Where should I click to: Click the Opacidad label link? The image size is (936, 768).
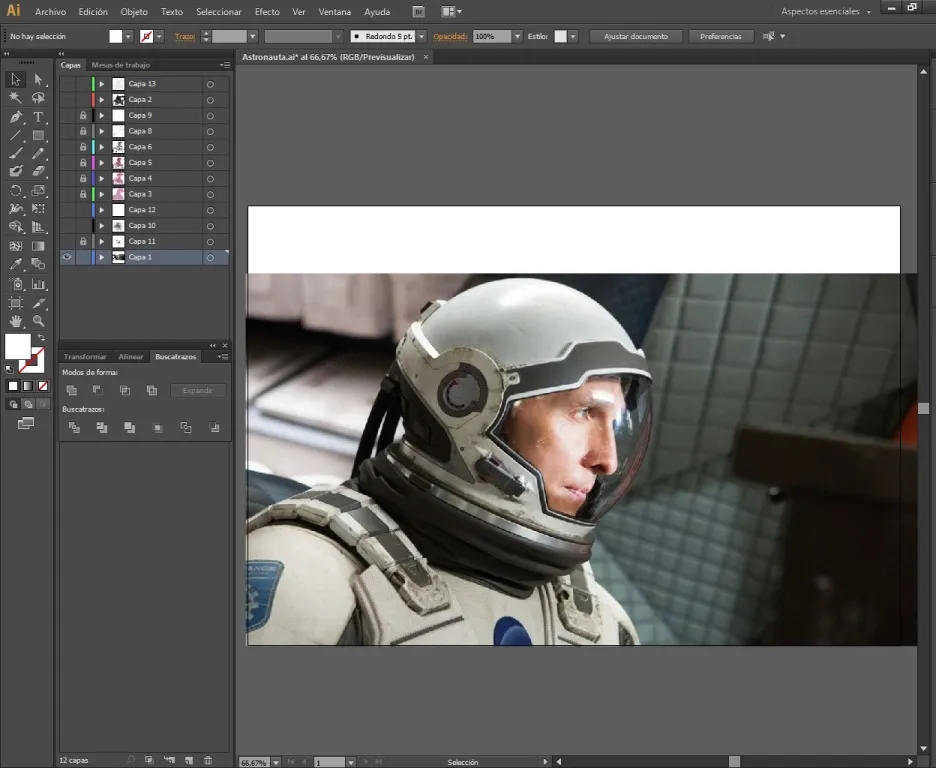click(450, 36)
